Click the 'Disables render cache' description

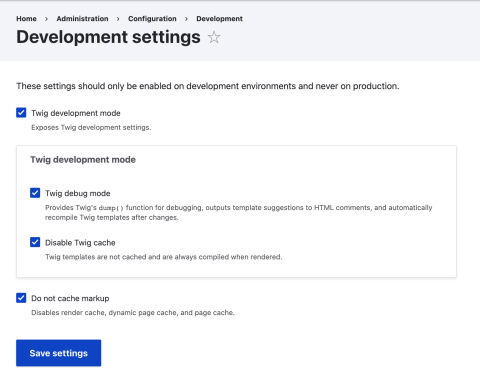[133, 313]
